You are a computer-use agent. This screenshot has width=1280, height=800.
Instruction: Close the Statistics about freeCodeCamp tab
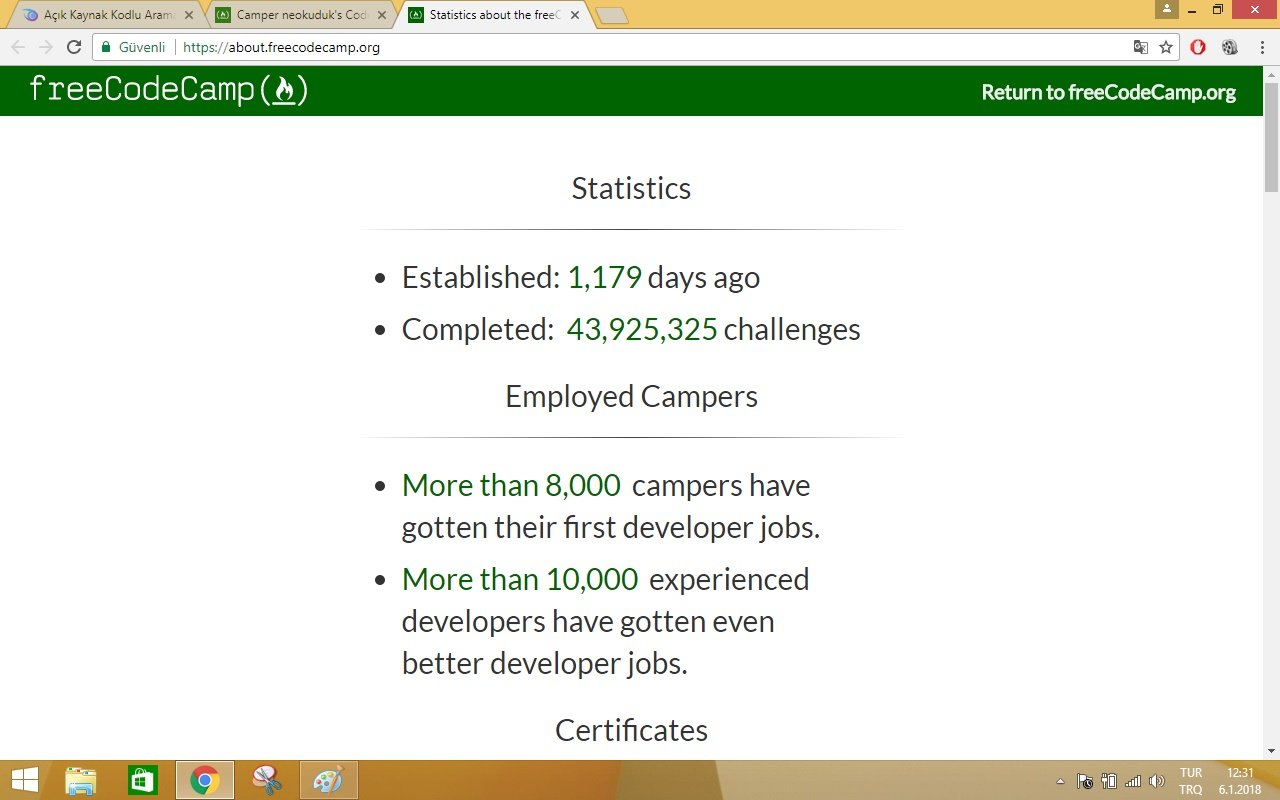[576, 15]
